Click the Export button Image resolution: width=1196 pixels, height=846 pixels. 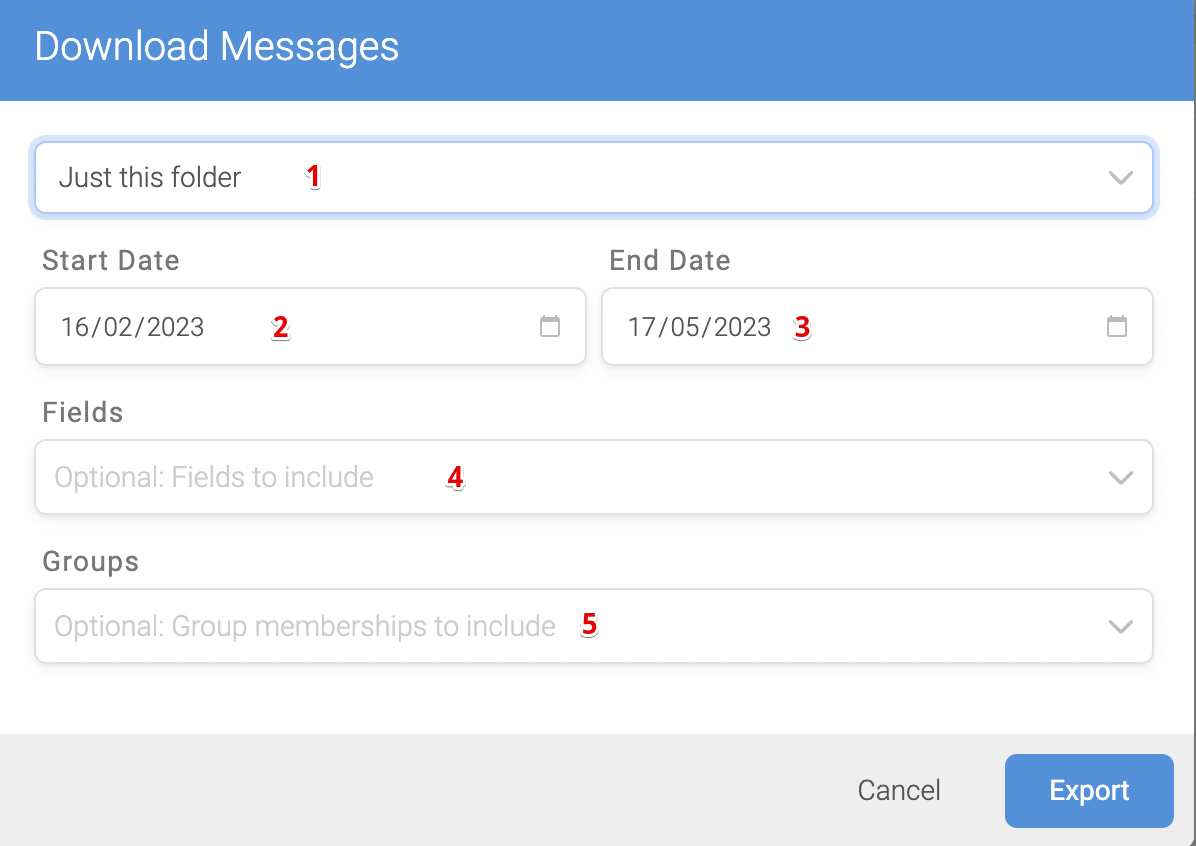click(1089, 790)
